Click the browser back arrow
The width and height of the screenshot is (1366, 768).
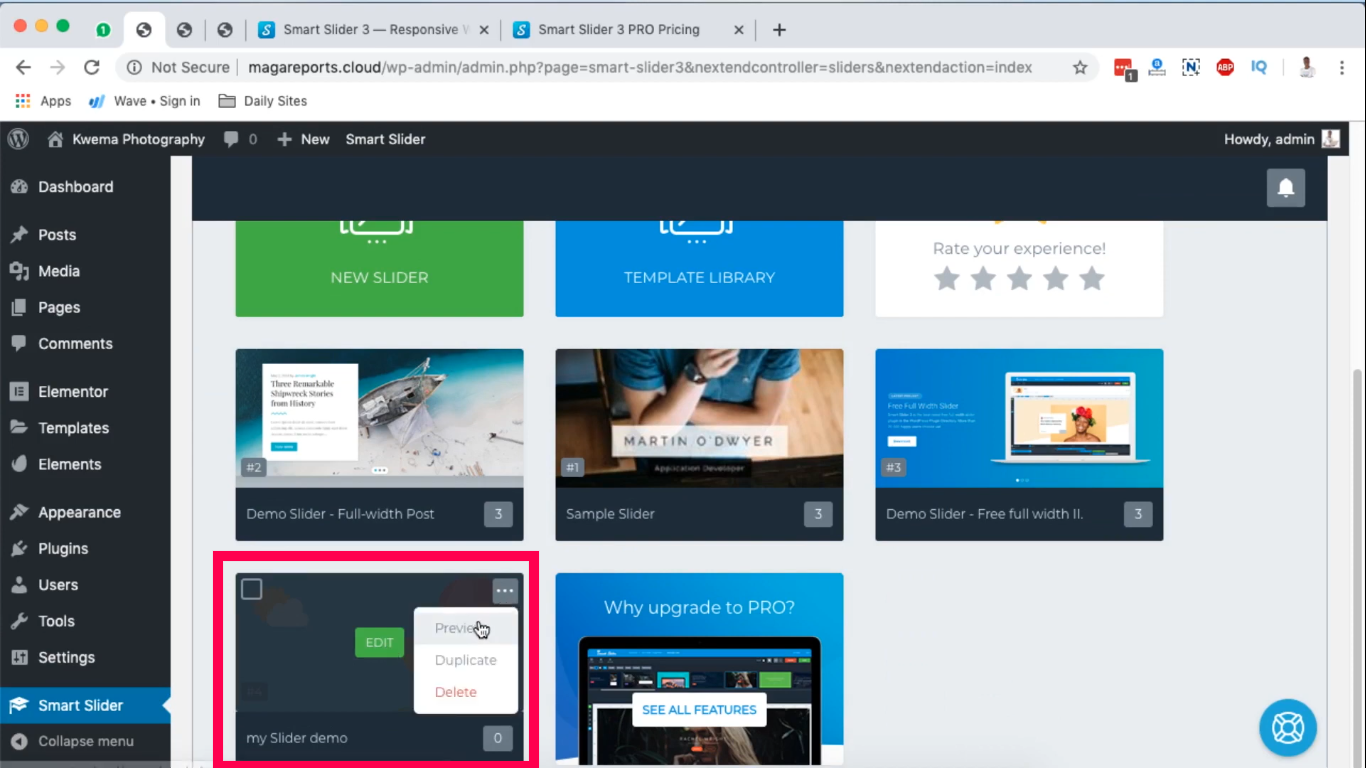[x=24, y=67]
